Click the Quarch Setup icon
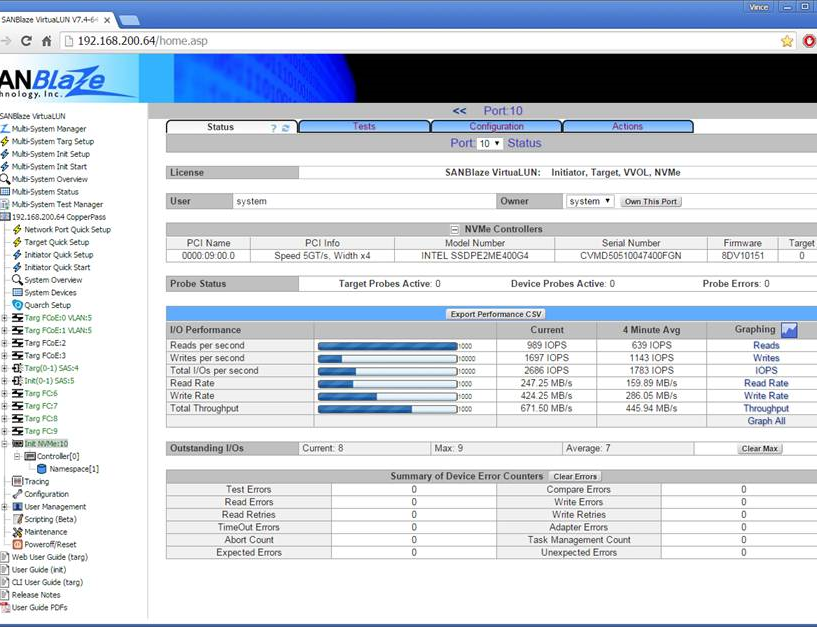The image size is (817, 628). [x=17, y=305]
